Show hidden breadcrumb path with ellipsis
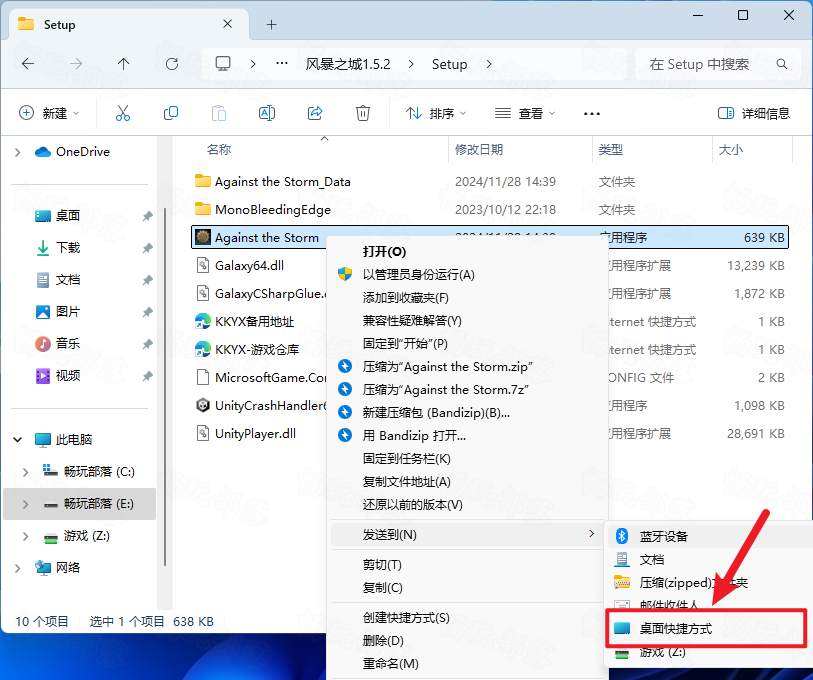Viewport: 813px width, 680px height. coord(282,64)
